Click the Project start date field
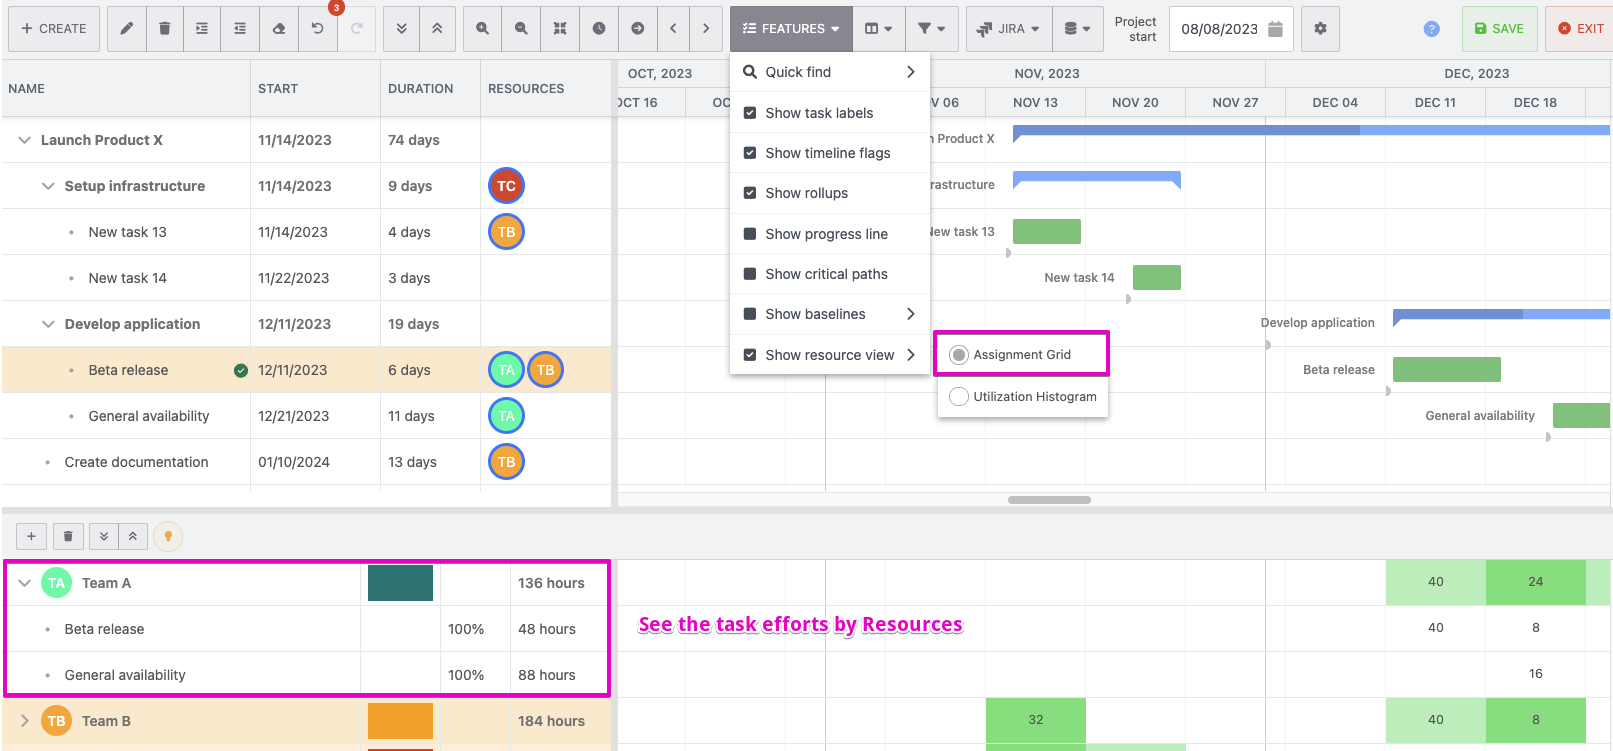This screenshot has height=751, width=1613. 1220,29
